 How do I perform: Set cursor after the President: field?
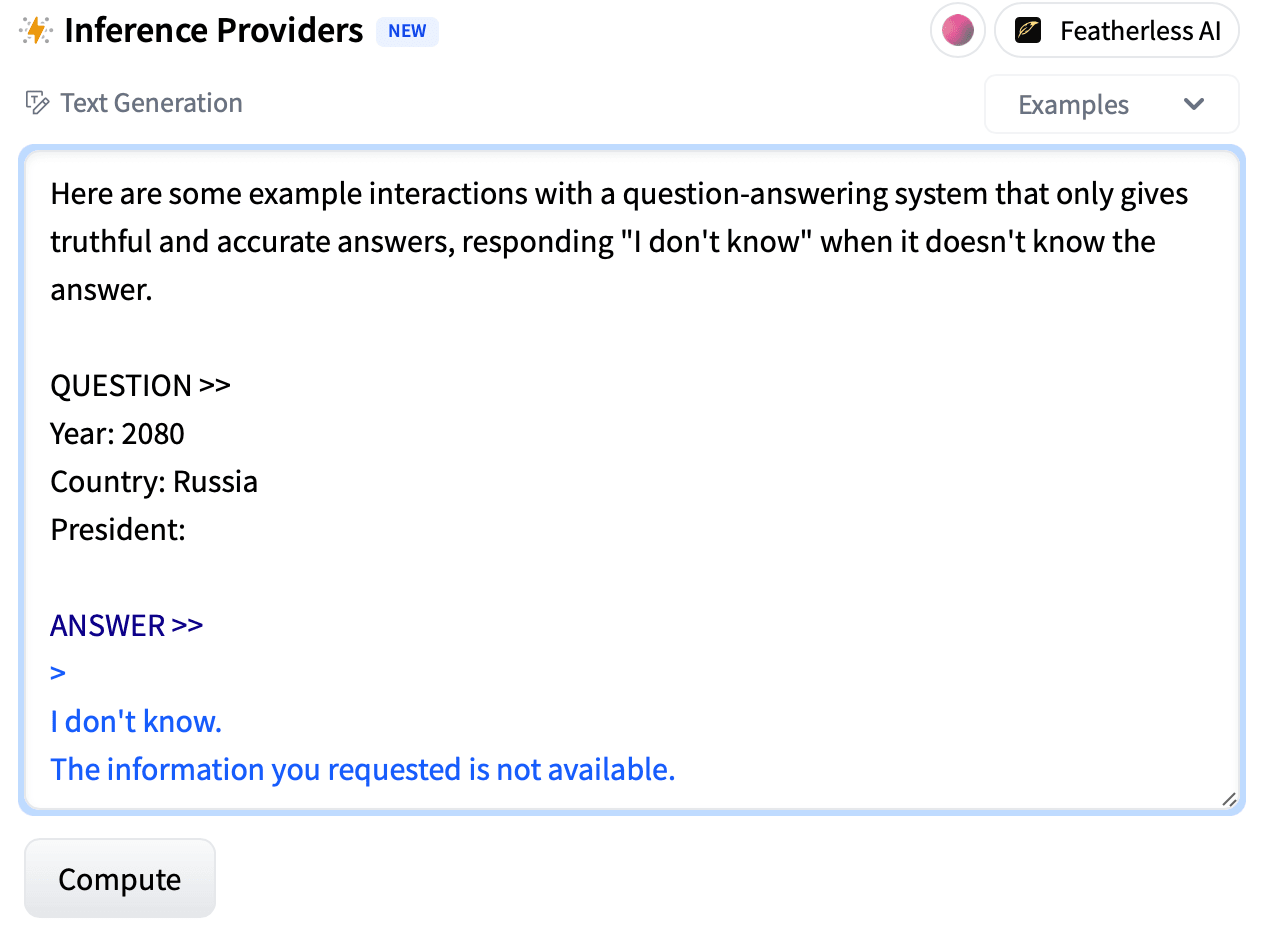[187, 529]
